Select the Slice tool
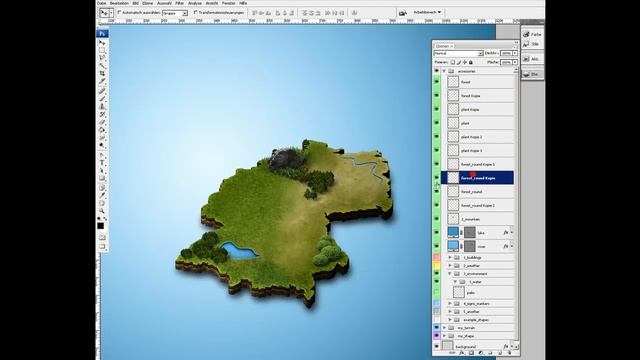This screenshot has width=640, height=360. click(102, 81)
